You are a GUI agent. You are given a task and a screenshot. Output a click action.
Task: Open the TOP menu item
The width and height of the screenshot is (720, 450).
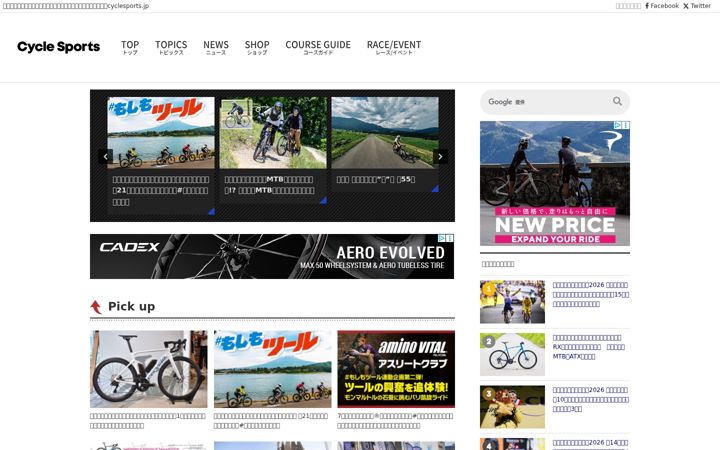(130, 47)
